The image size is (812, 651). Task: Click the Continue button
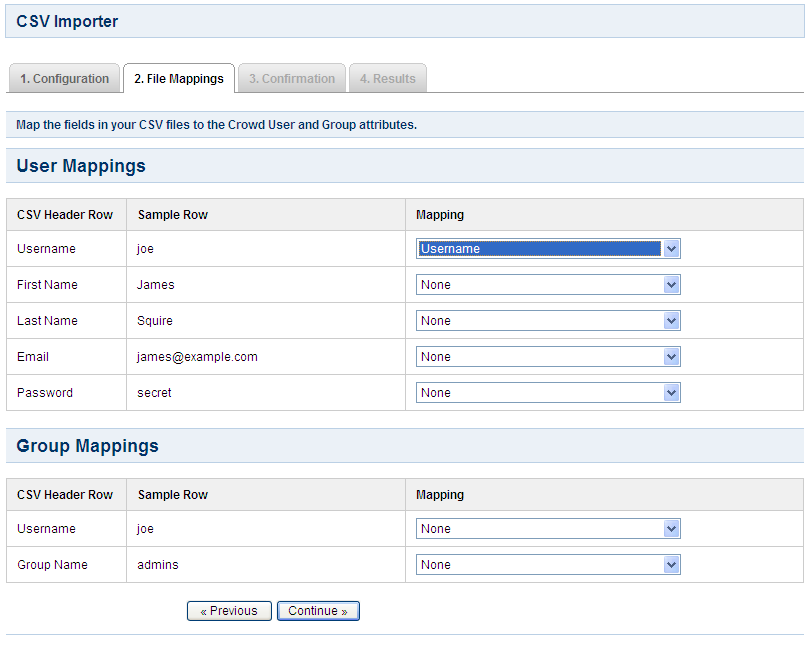pyautogui.click(x=318, y=611)
